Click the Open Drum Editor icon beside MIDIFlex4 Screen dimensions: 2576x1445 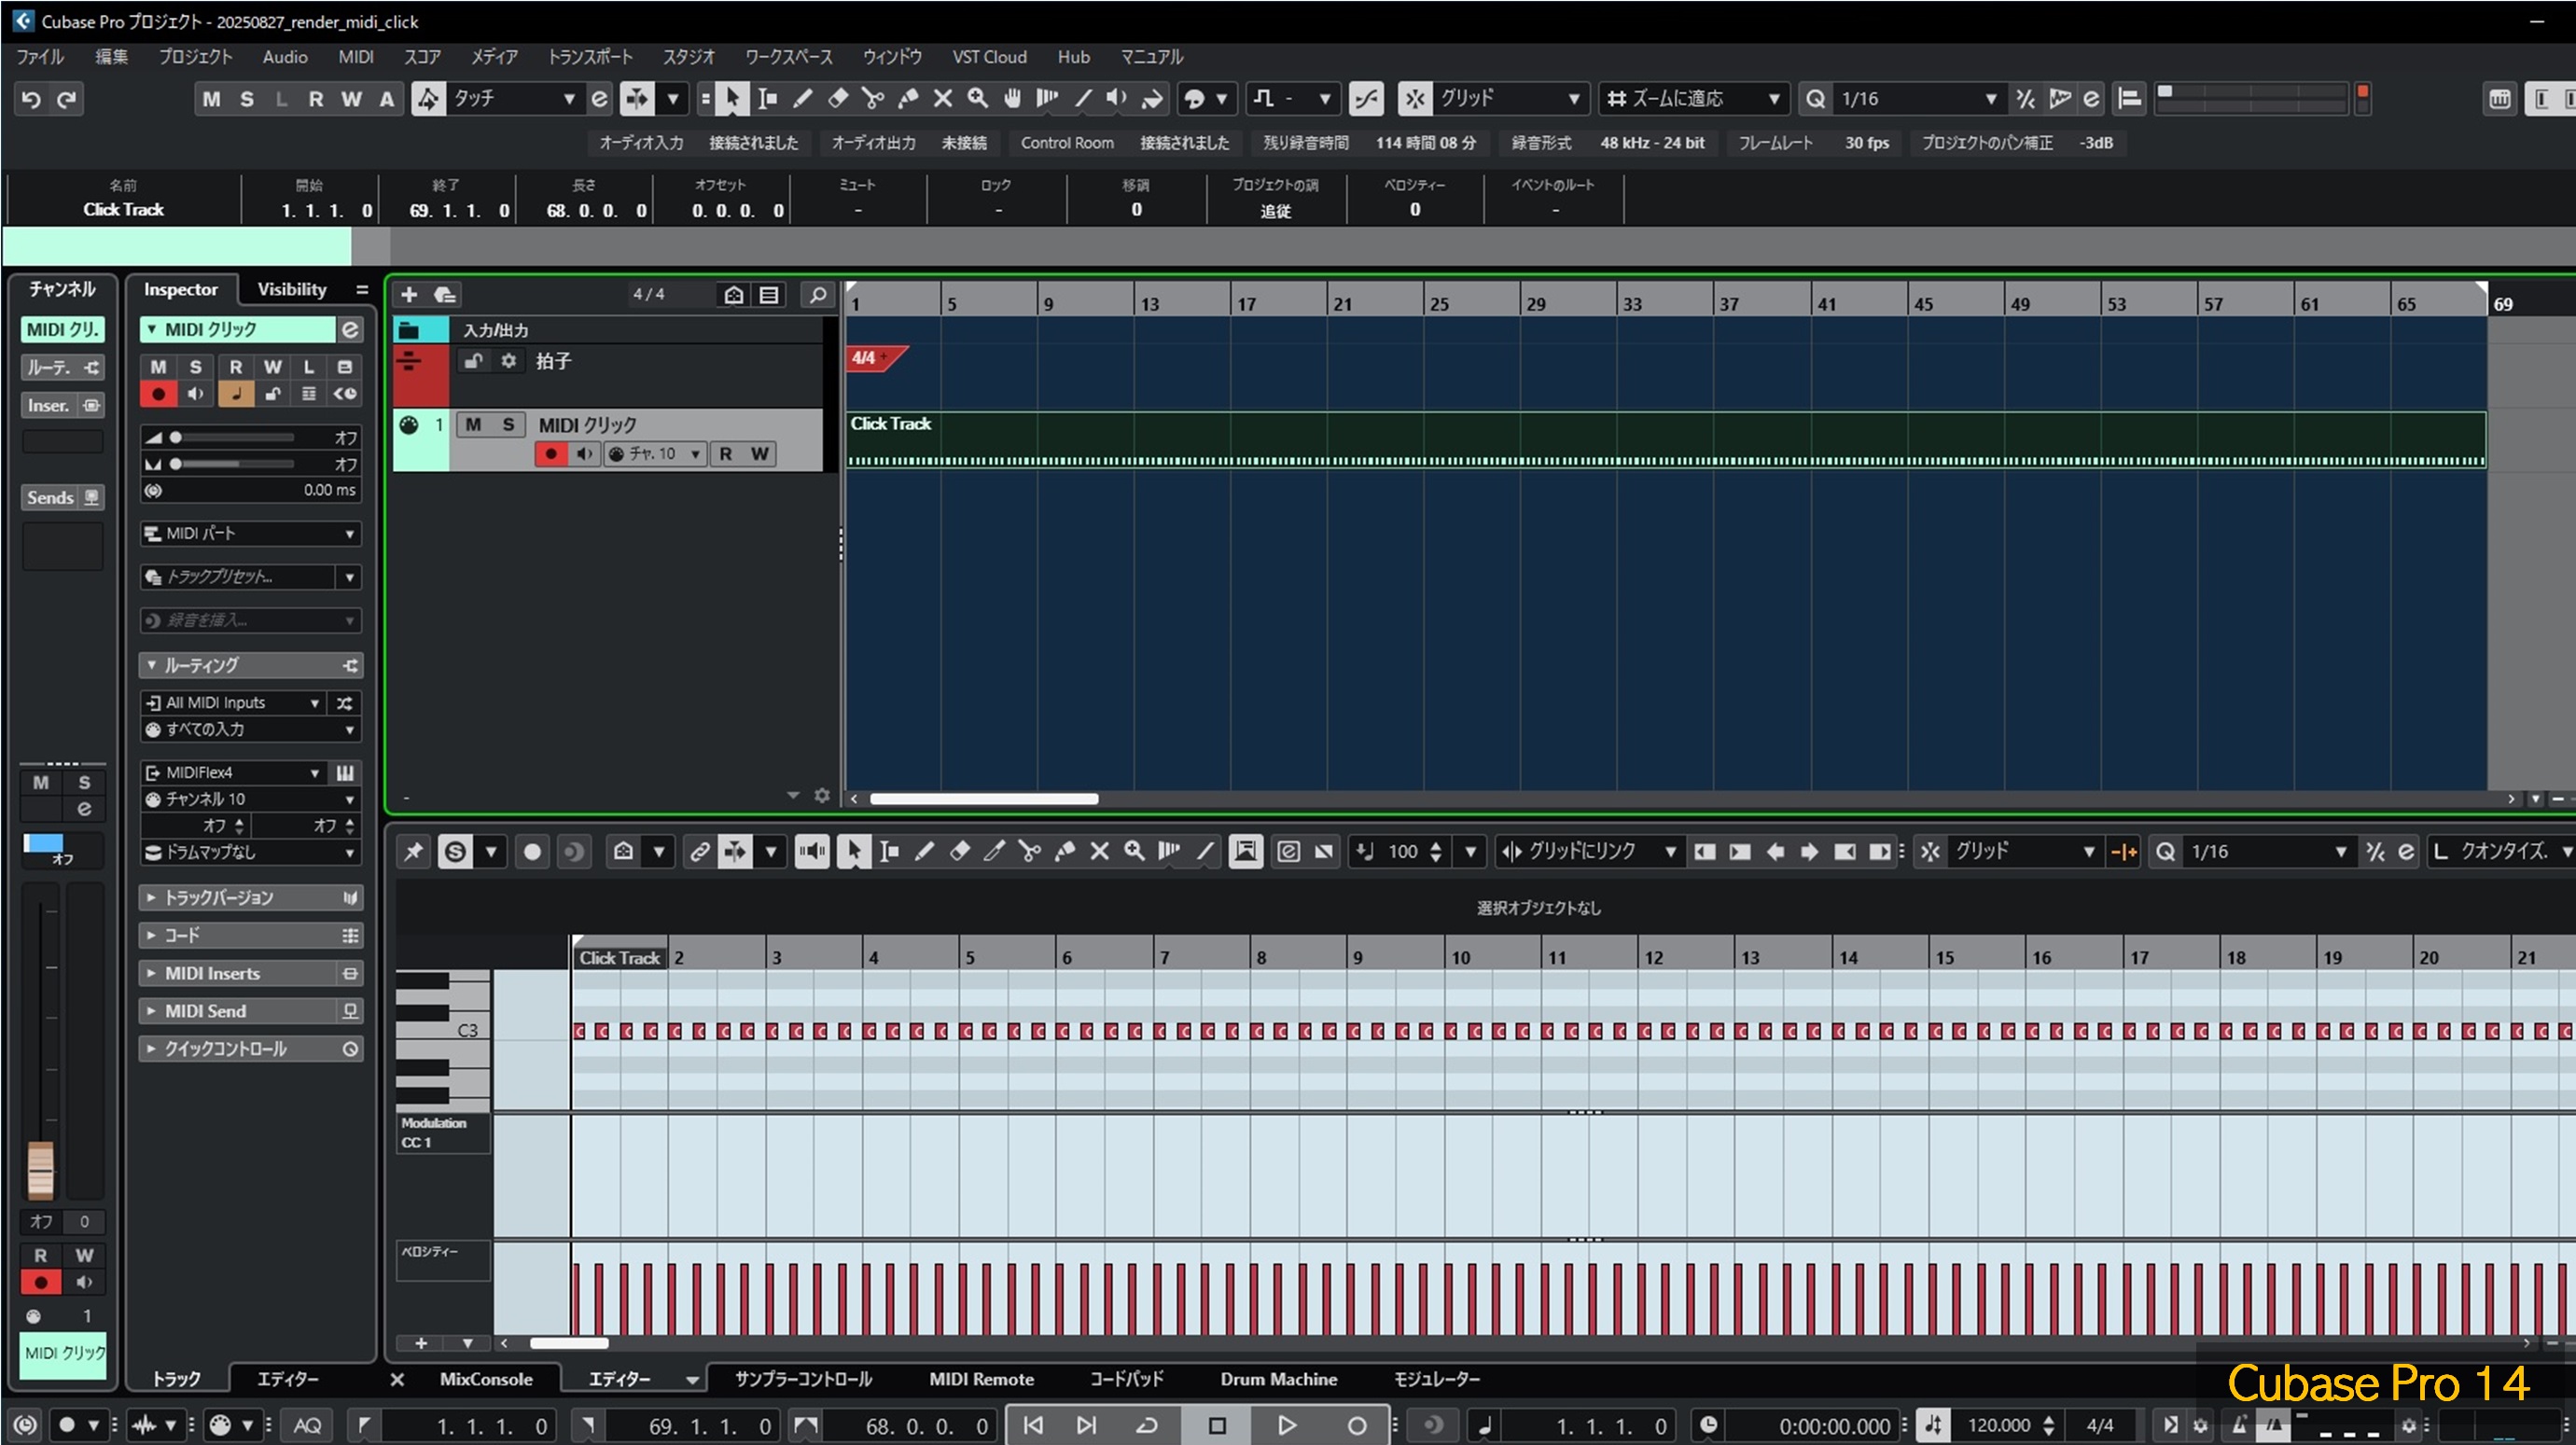345,772
